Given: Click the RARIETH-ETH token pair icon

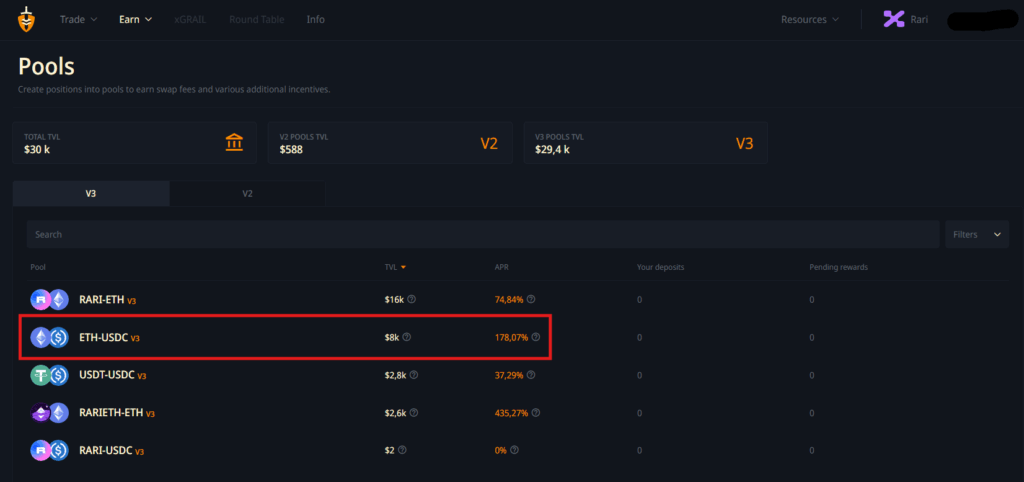Looking at the screenshot, I should 50,413.
